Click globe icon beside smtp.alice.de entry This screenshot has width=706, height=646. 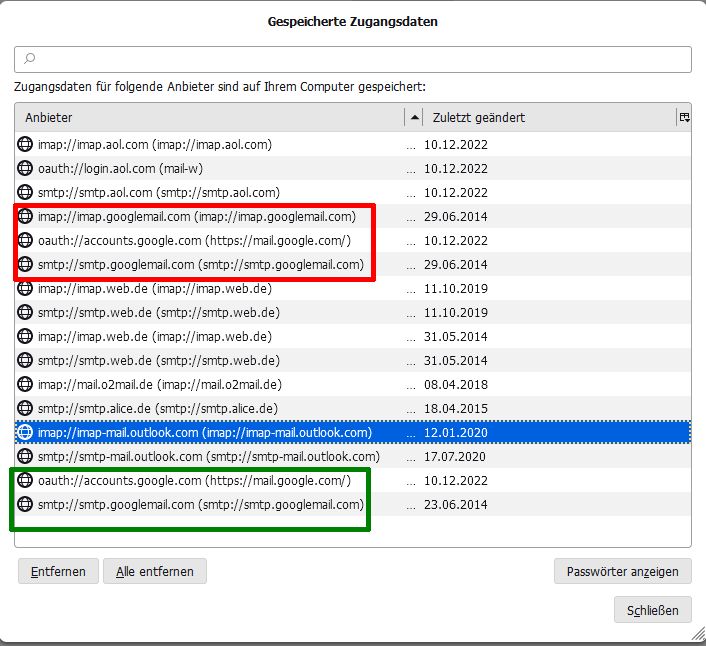pyautogui.click(x=26, y=409)
